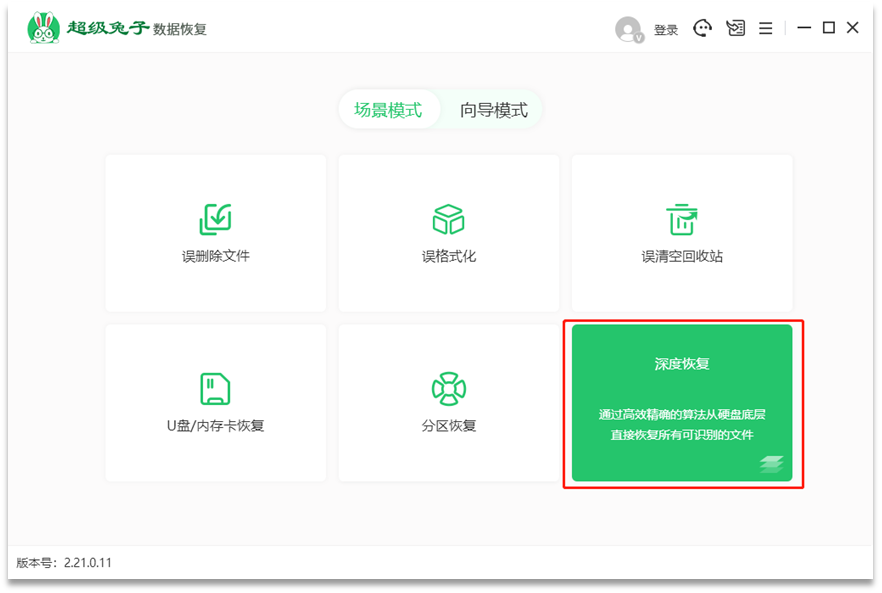Minimize the data recovery window
Screen dimensions: 882x593
click(x=803, y=28)
